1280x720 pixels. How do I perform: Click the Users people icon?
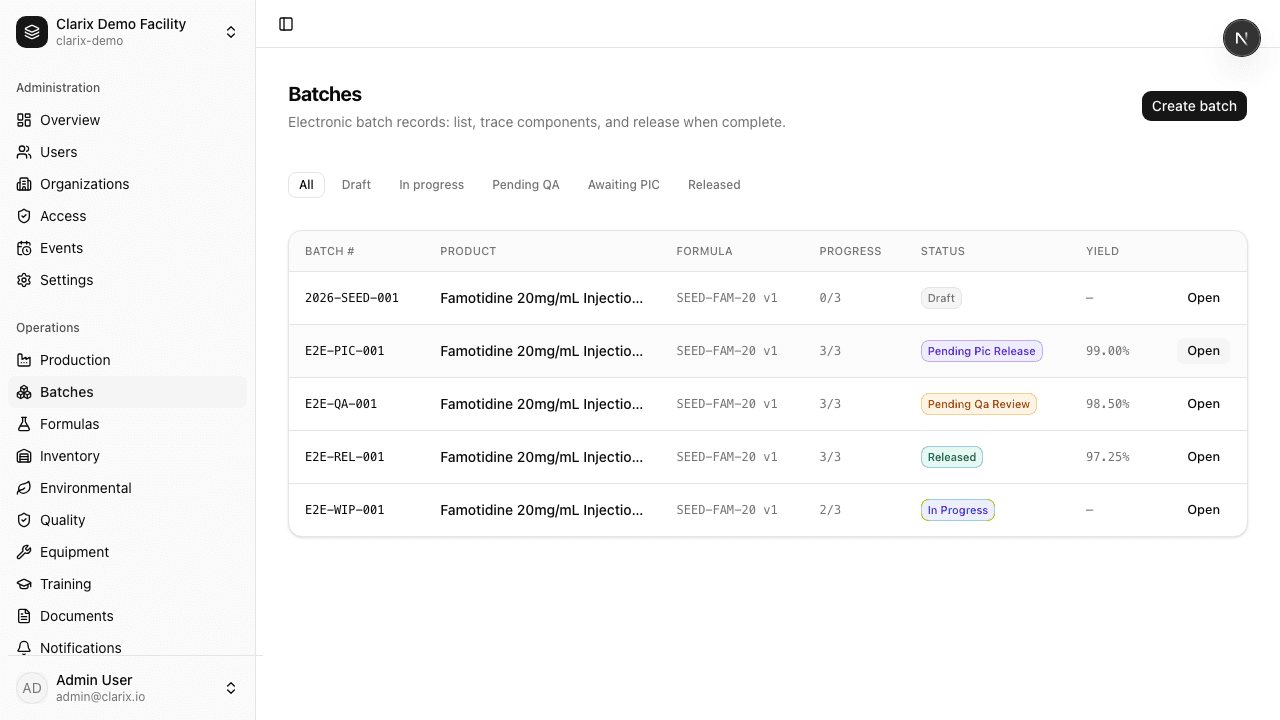tap(24, 152)
